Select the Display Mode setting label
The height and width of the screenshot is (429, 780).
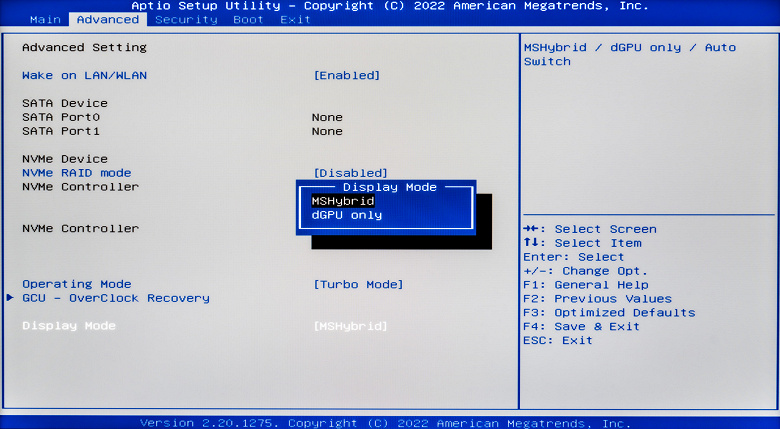(x=69, y=326)
